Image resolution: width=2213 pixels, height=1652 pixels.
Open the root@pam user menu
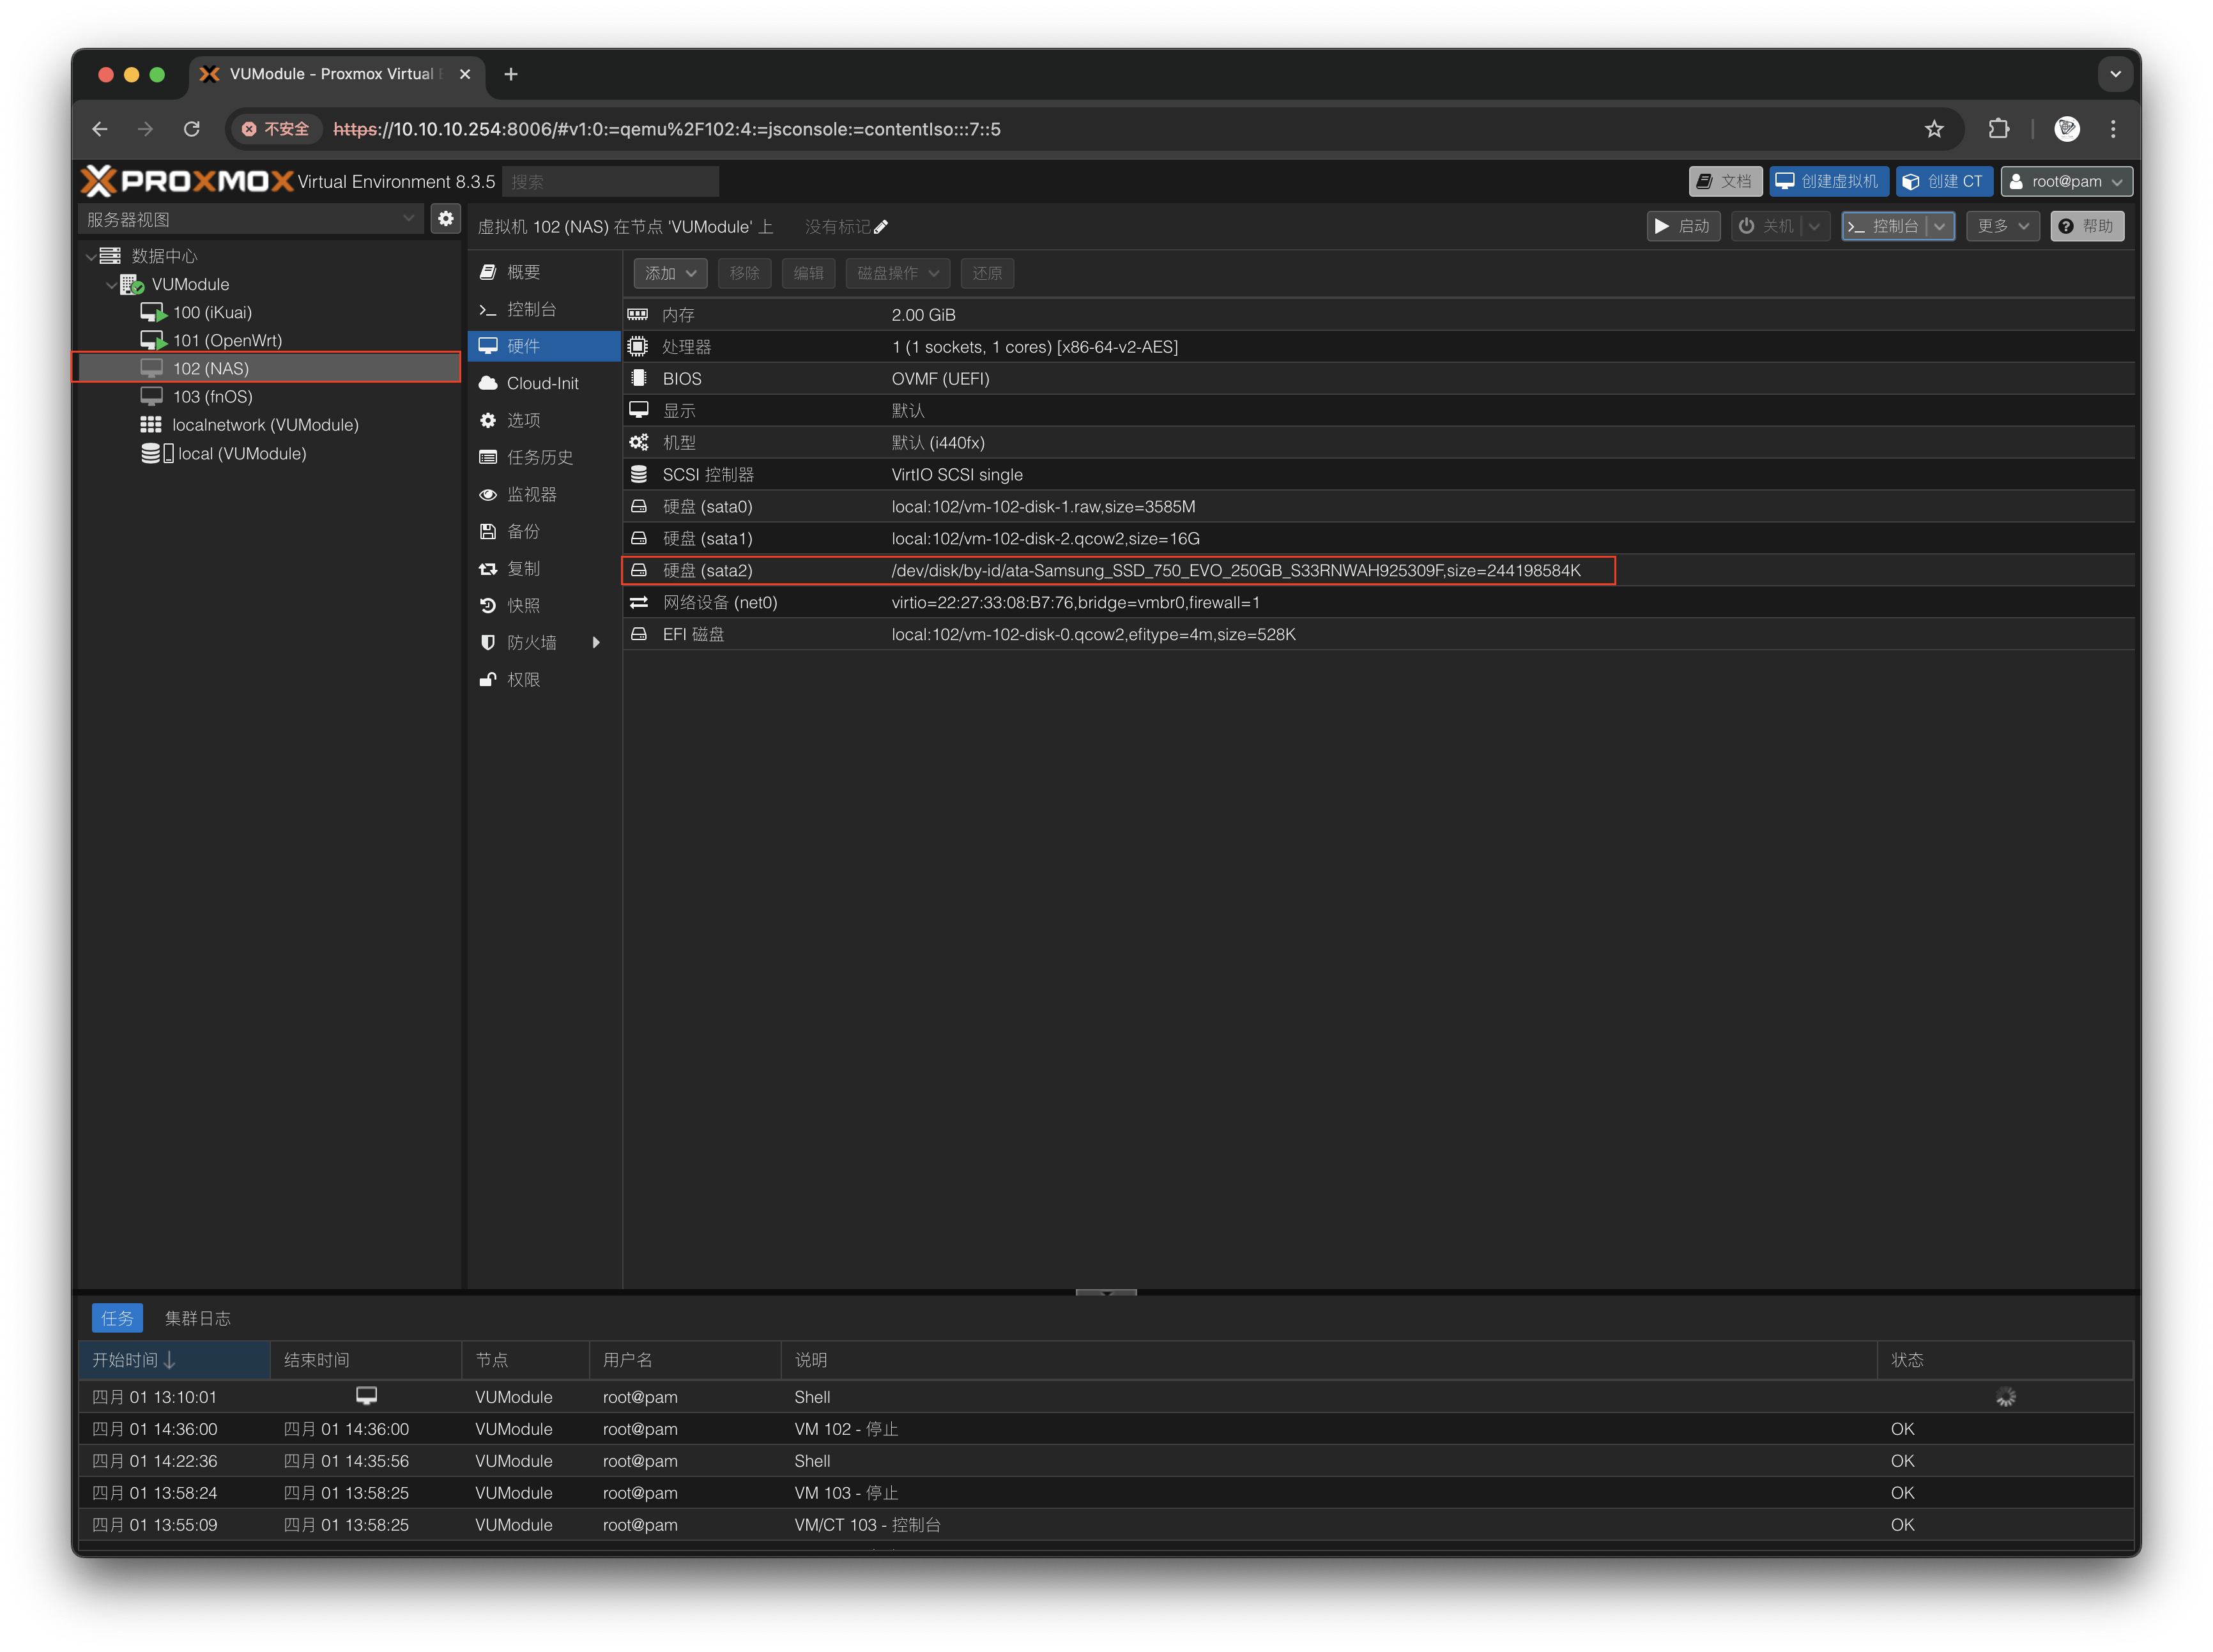(2066, 181)
